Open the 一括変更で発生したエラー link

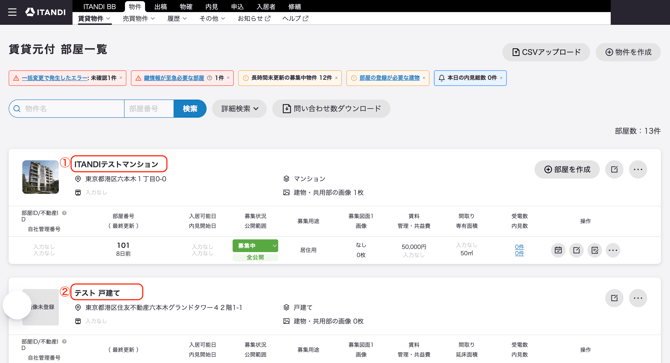[x=55, y=78]
